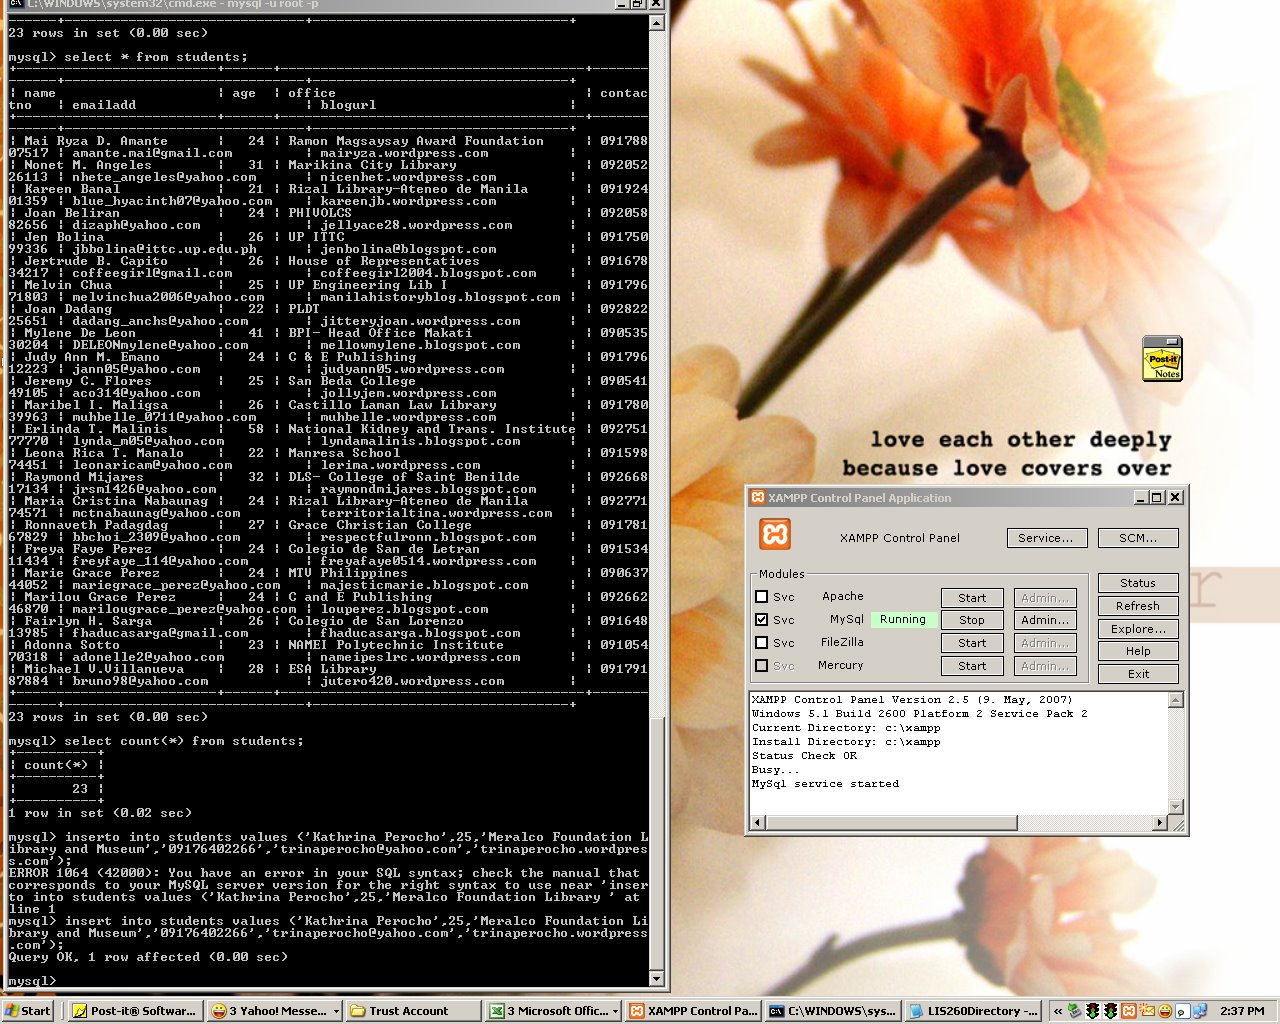The width and height of the screenshot is (1280, 1024).
Task: Uncheck the MySql Svc checkbox
Action: pos(762,620)
